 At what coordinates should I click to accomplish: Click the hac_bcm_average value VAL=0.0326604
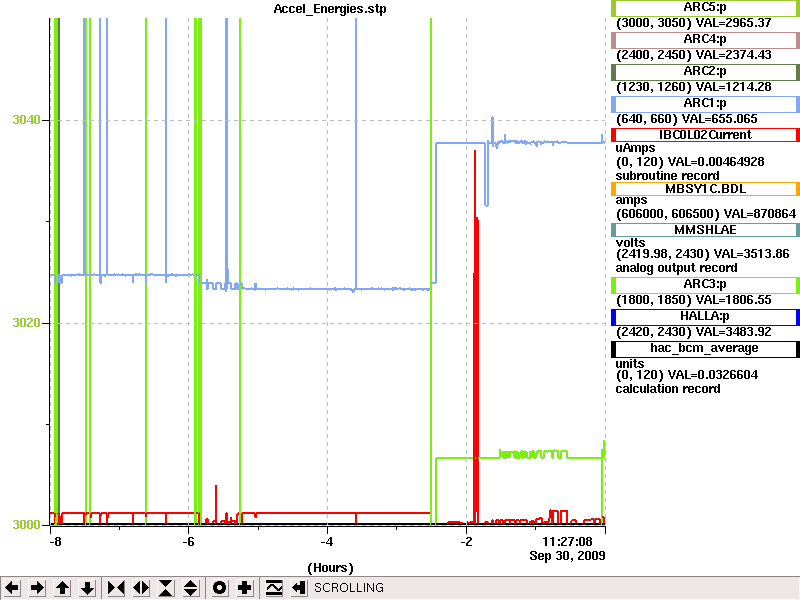[713, 375]
